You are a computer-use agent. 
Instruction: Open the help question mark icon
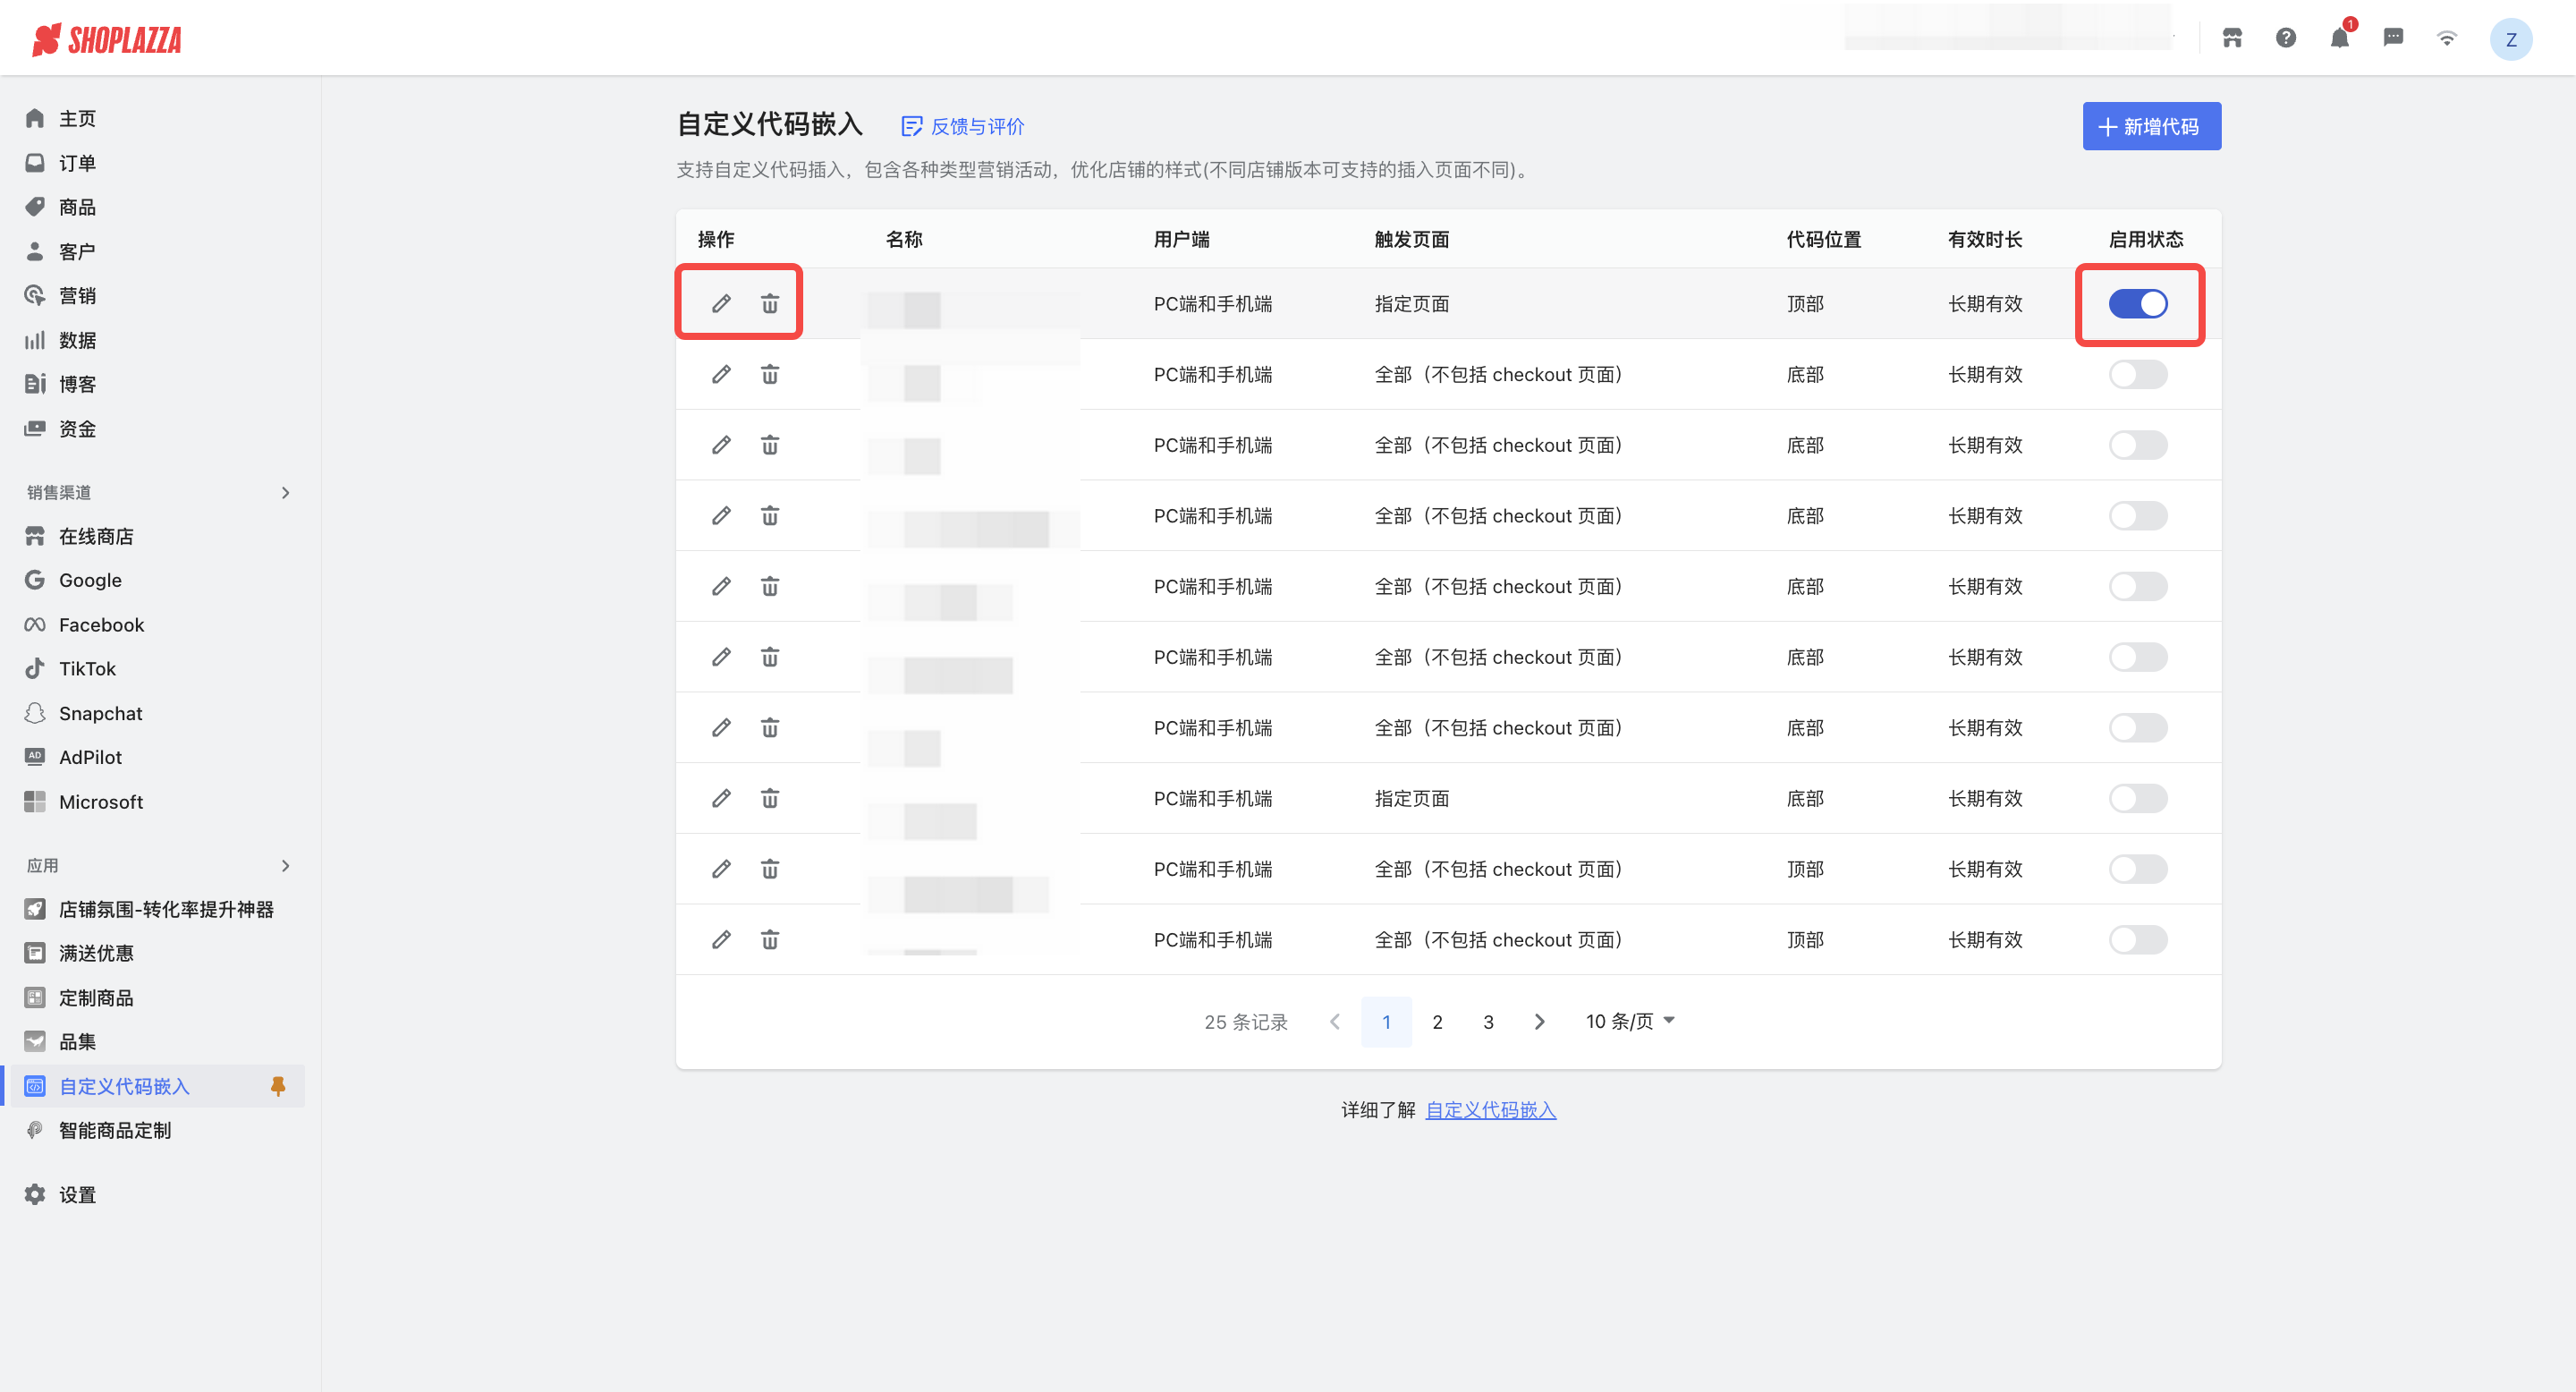point(2285,38)
